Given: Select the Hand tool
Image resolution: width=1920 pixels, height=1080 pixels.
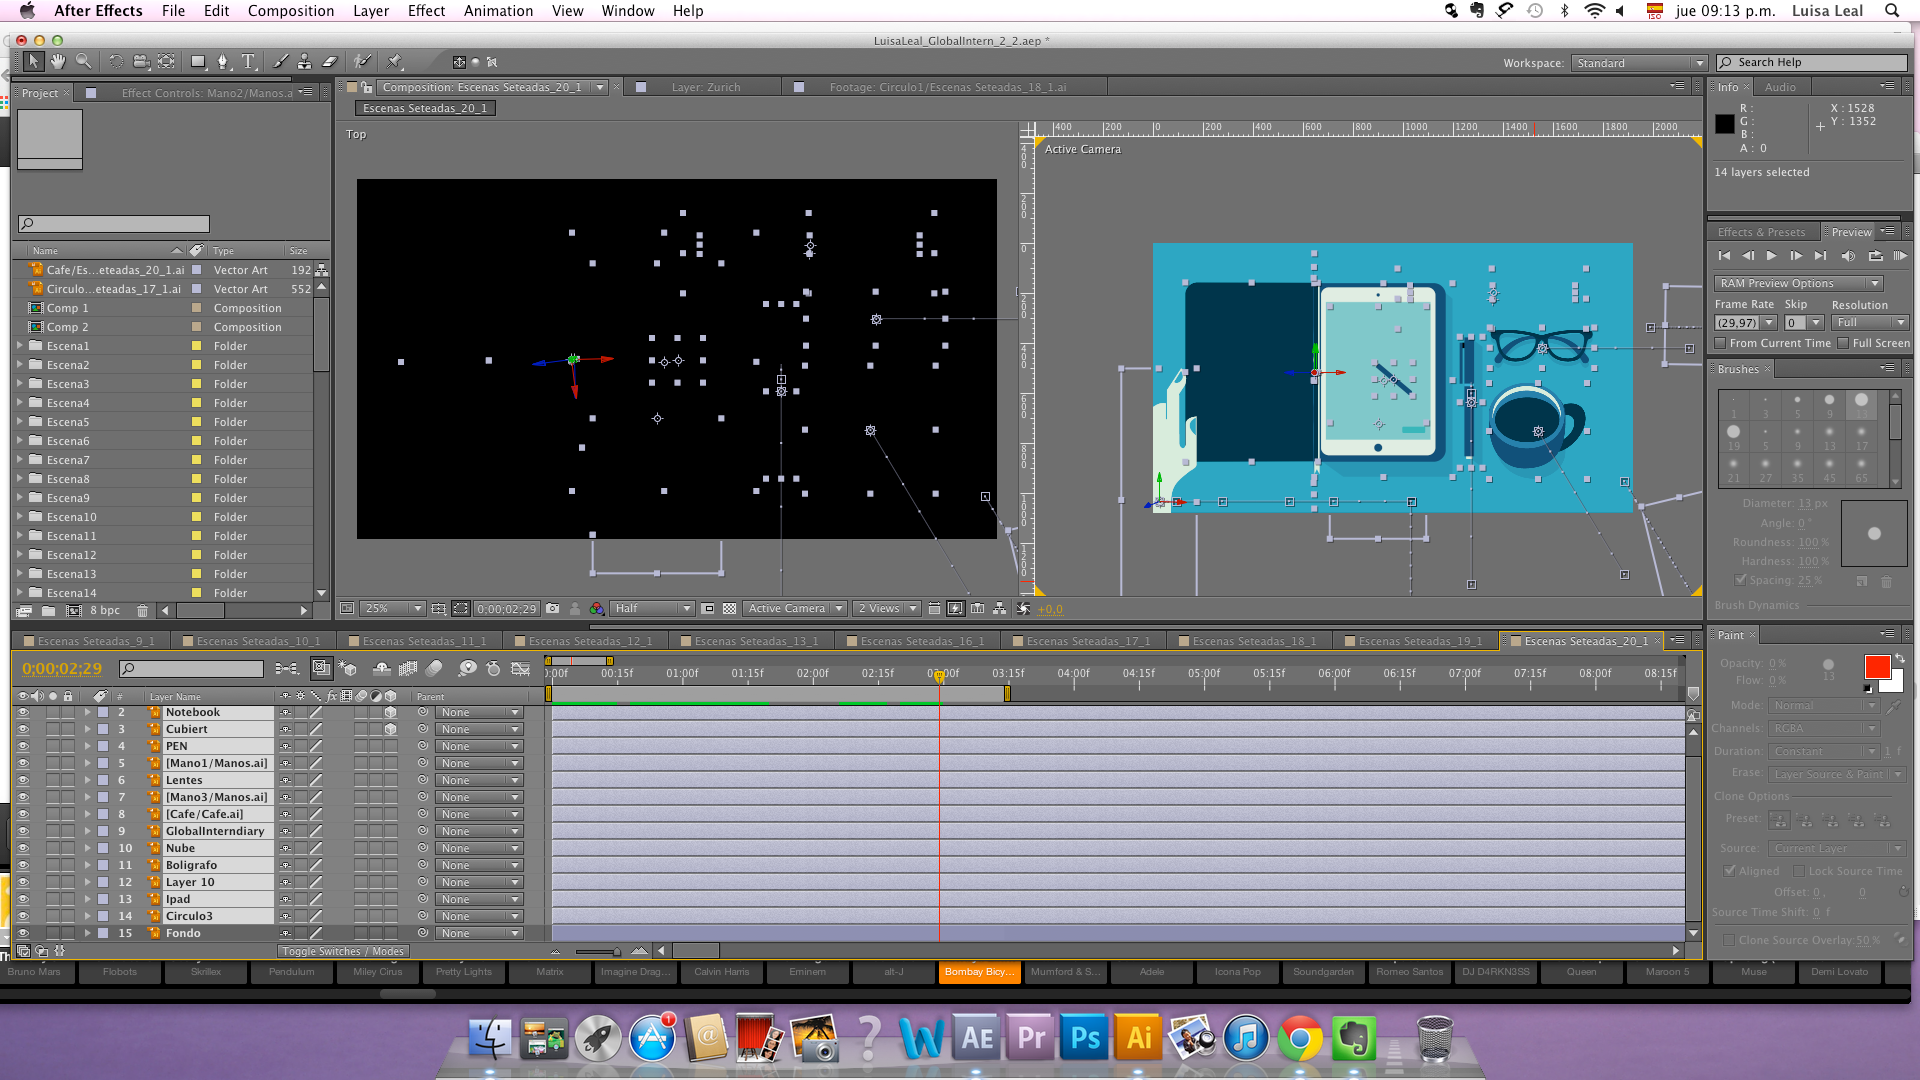Looking at the screenshot, I should (x=58, y=62).
